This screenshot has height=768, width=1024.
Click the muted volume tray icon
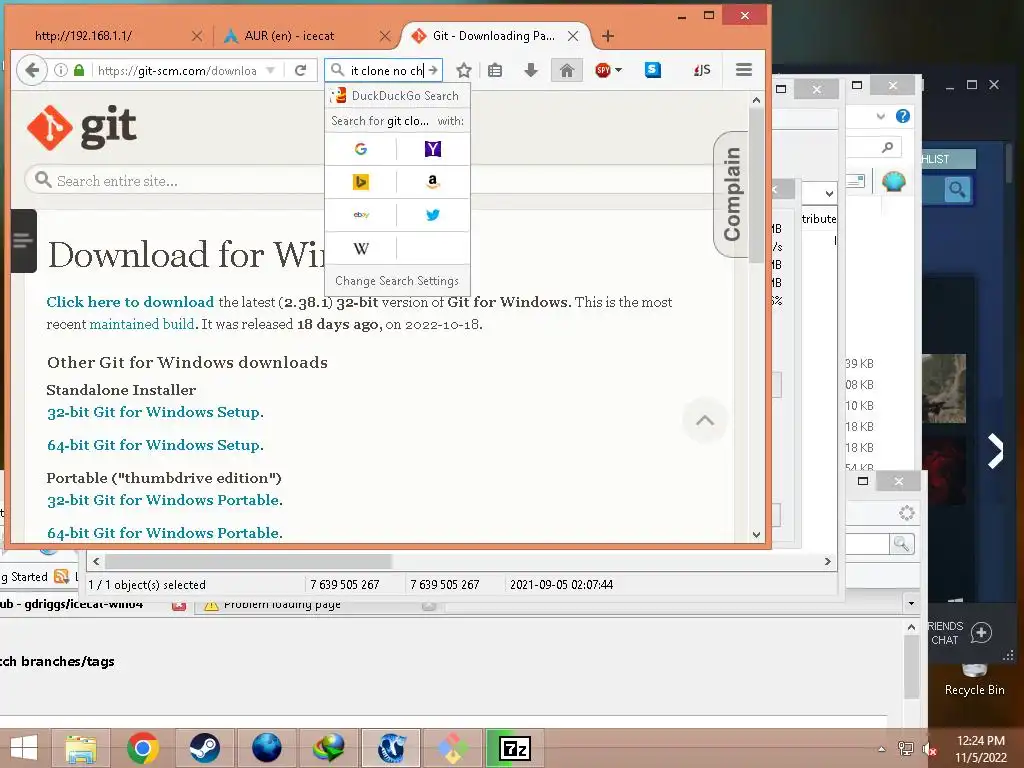click(929, 749)
